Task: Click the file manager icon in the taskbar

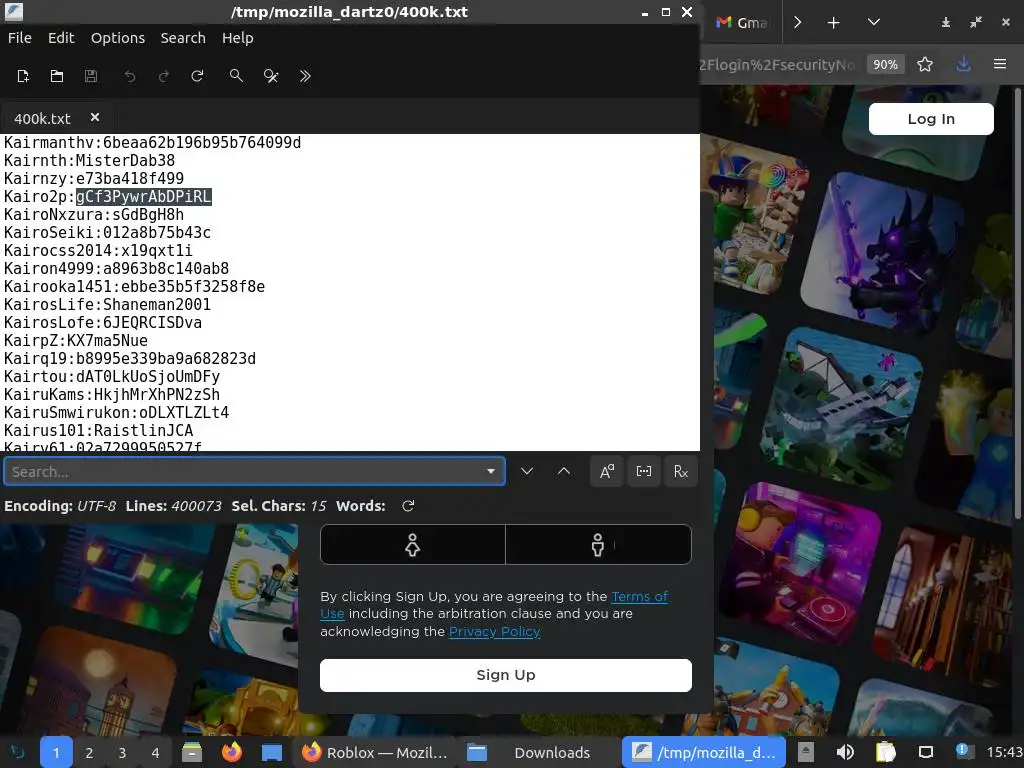Action: pos(191,752)
